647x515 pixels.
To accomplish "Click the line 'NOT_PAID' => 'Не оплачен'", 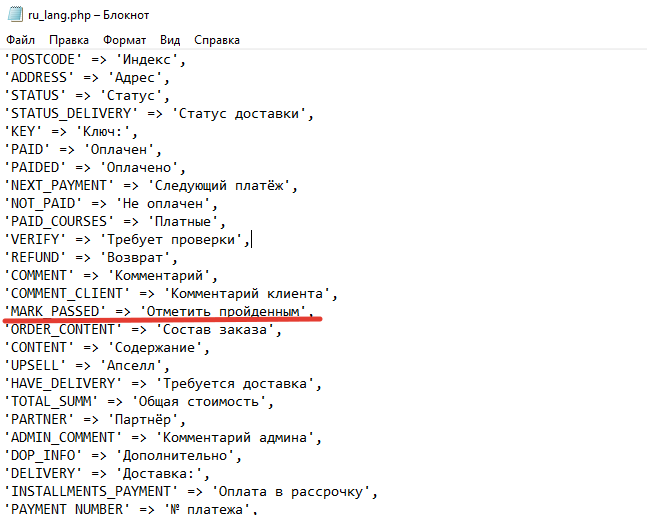I will pyautogui.click(x=111, y=203).
